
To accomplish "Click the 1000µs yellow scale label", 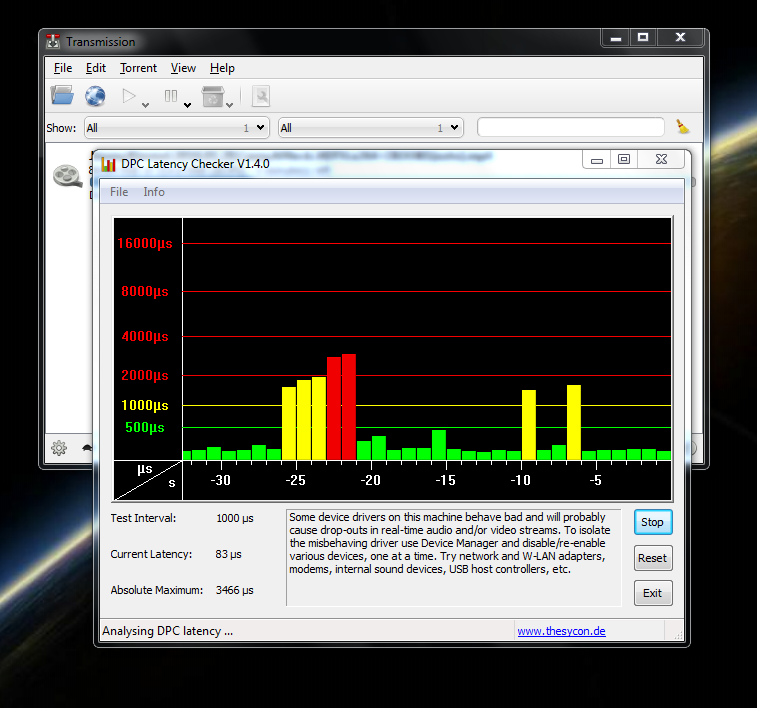I will 145,405.
